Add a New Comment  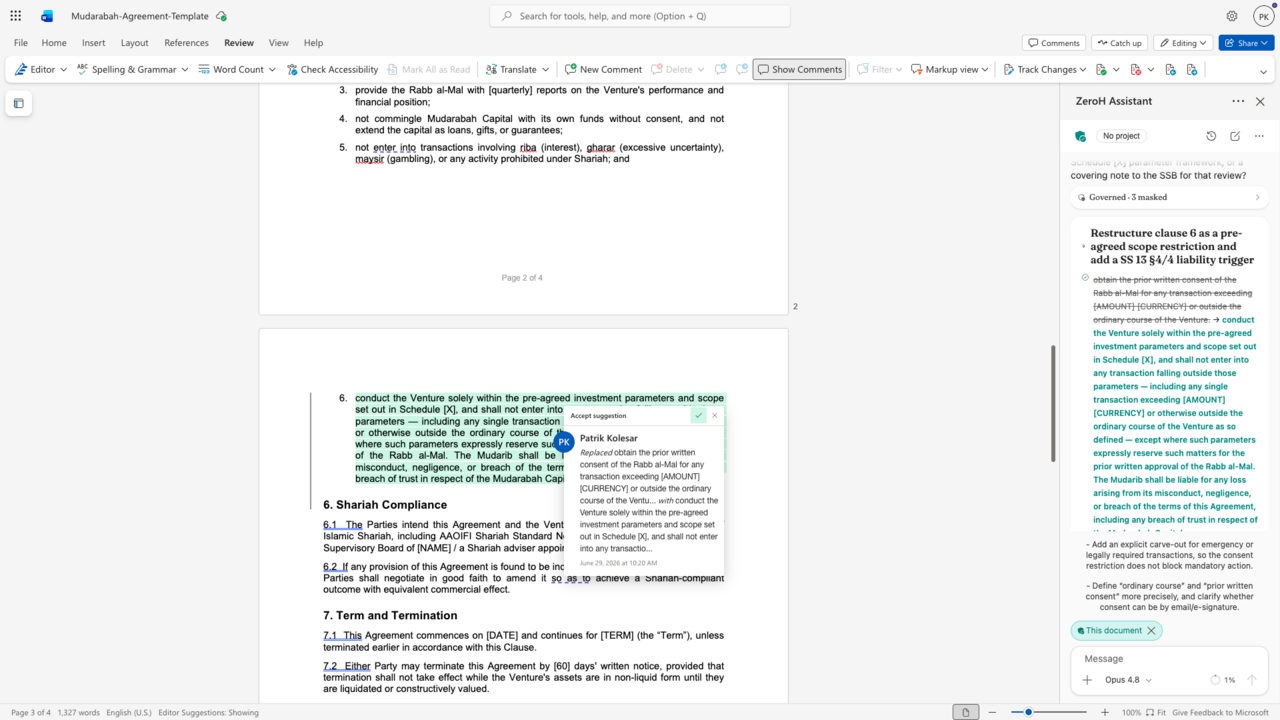603,69
